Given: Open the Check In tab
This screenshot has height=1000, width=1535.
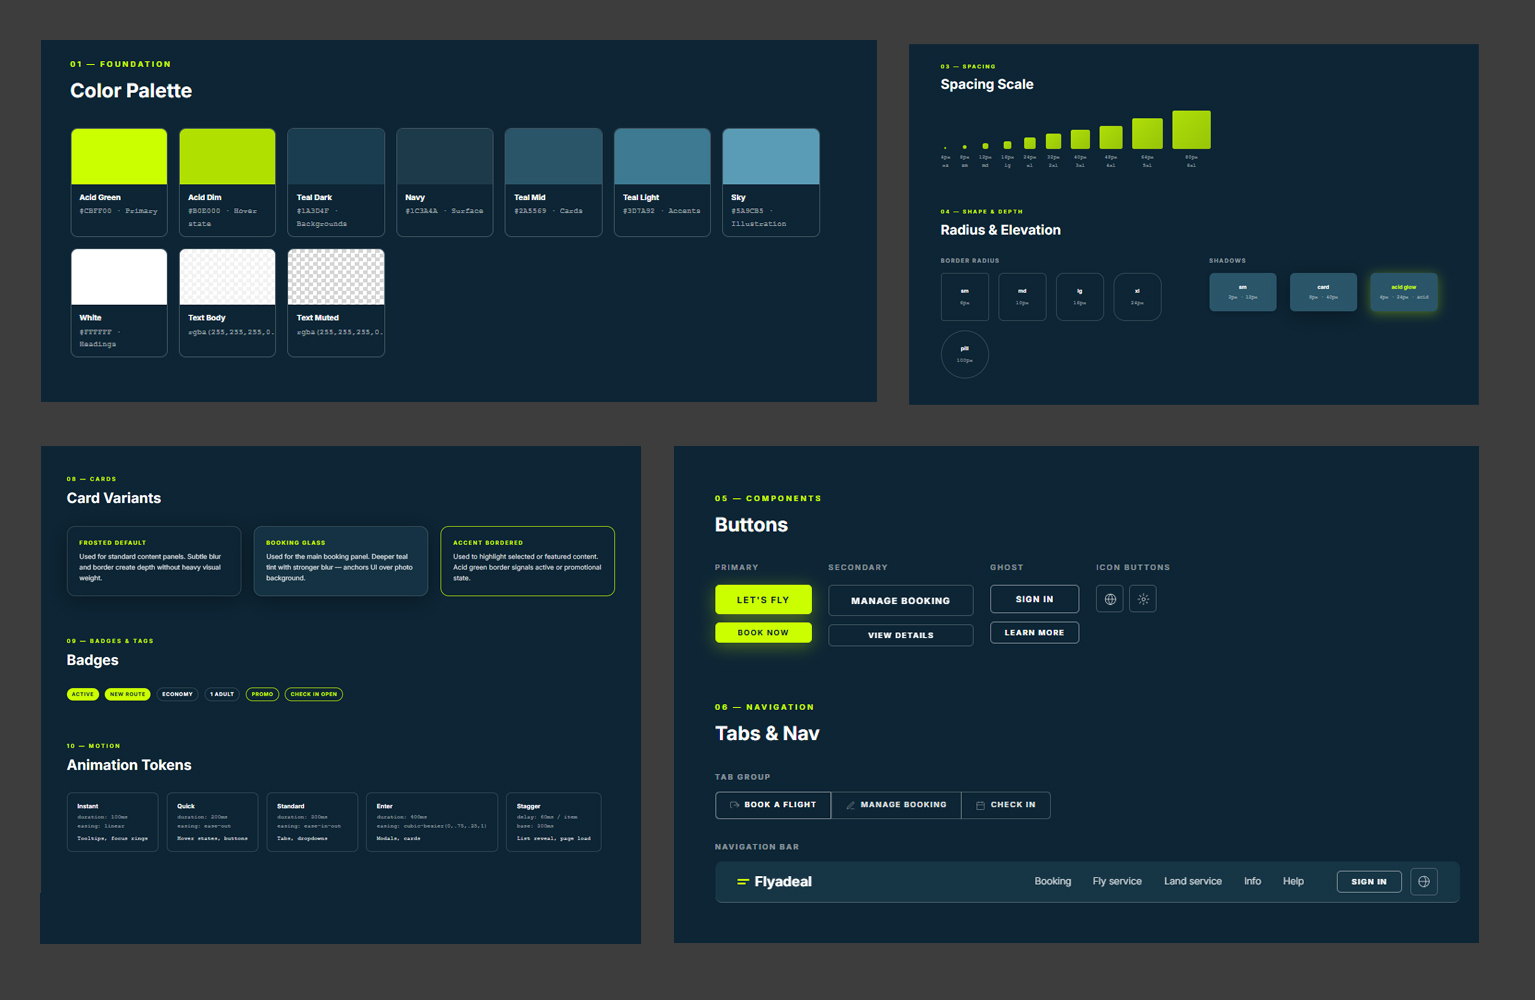Looking at the screenshot, I should click(x=1006, y=805).
